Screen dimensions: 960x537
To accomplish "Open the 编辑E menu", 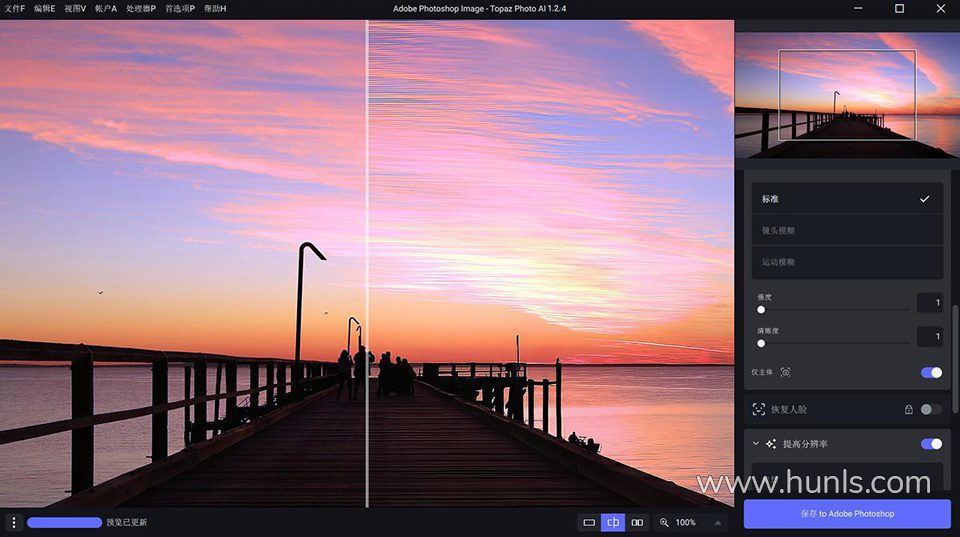I will [x=44, y=9].
